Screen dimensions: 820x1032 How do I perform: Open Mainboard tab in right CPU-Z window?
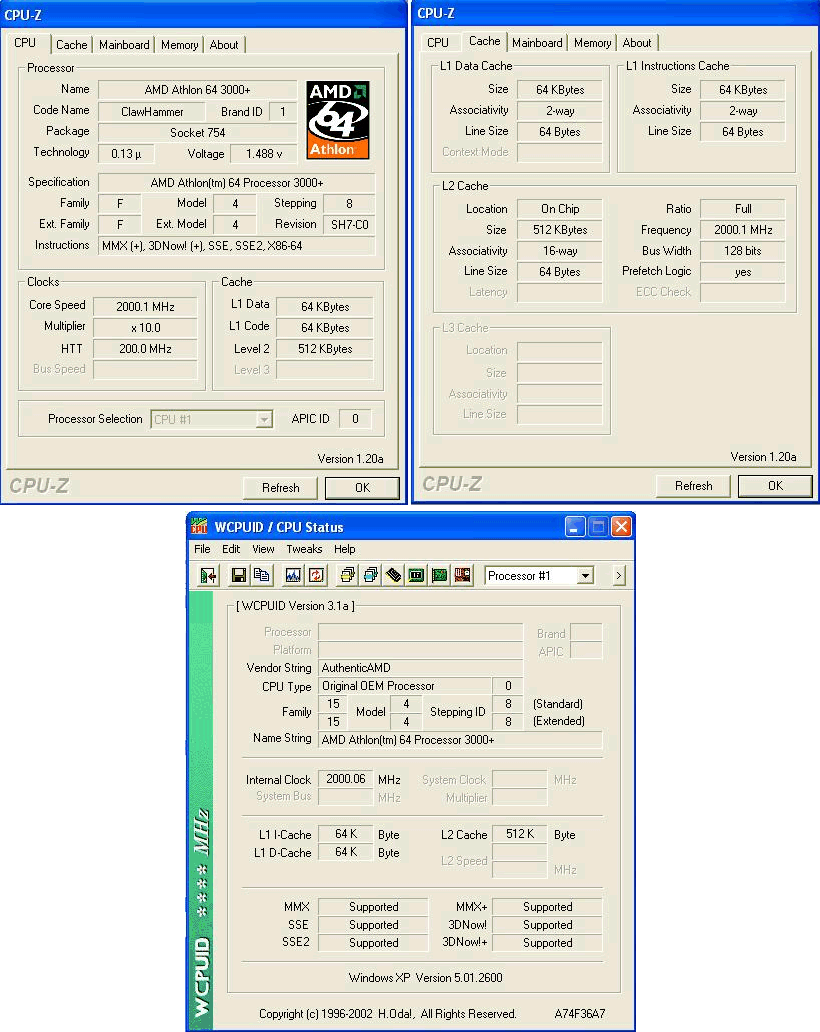[537, 43]
